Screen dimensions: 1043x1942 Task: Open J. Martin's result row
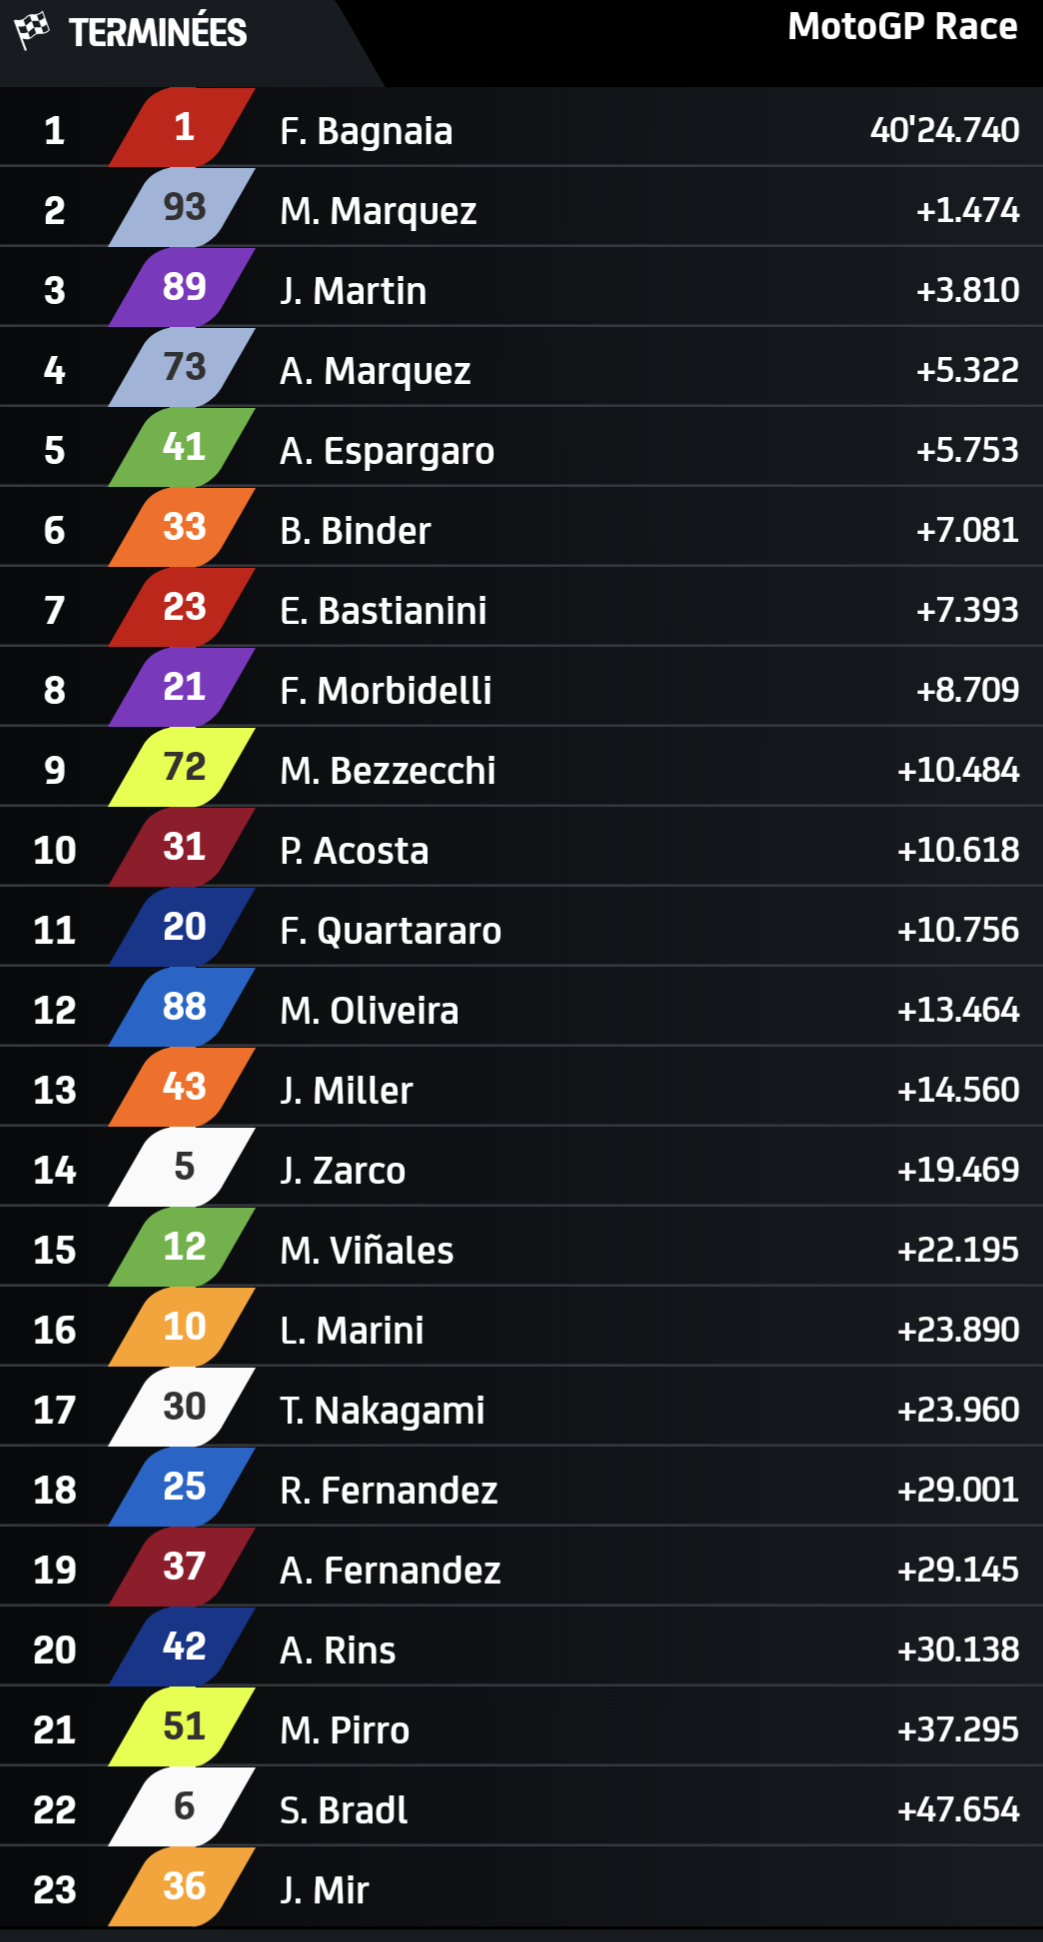(x=353, y=291)
